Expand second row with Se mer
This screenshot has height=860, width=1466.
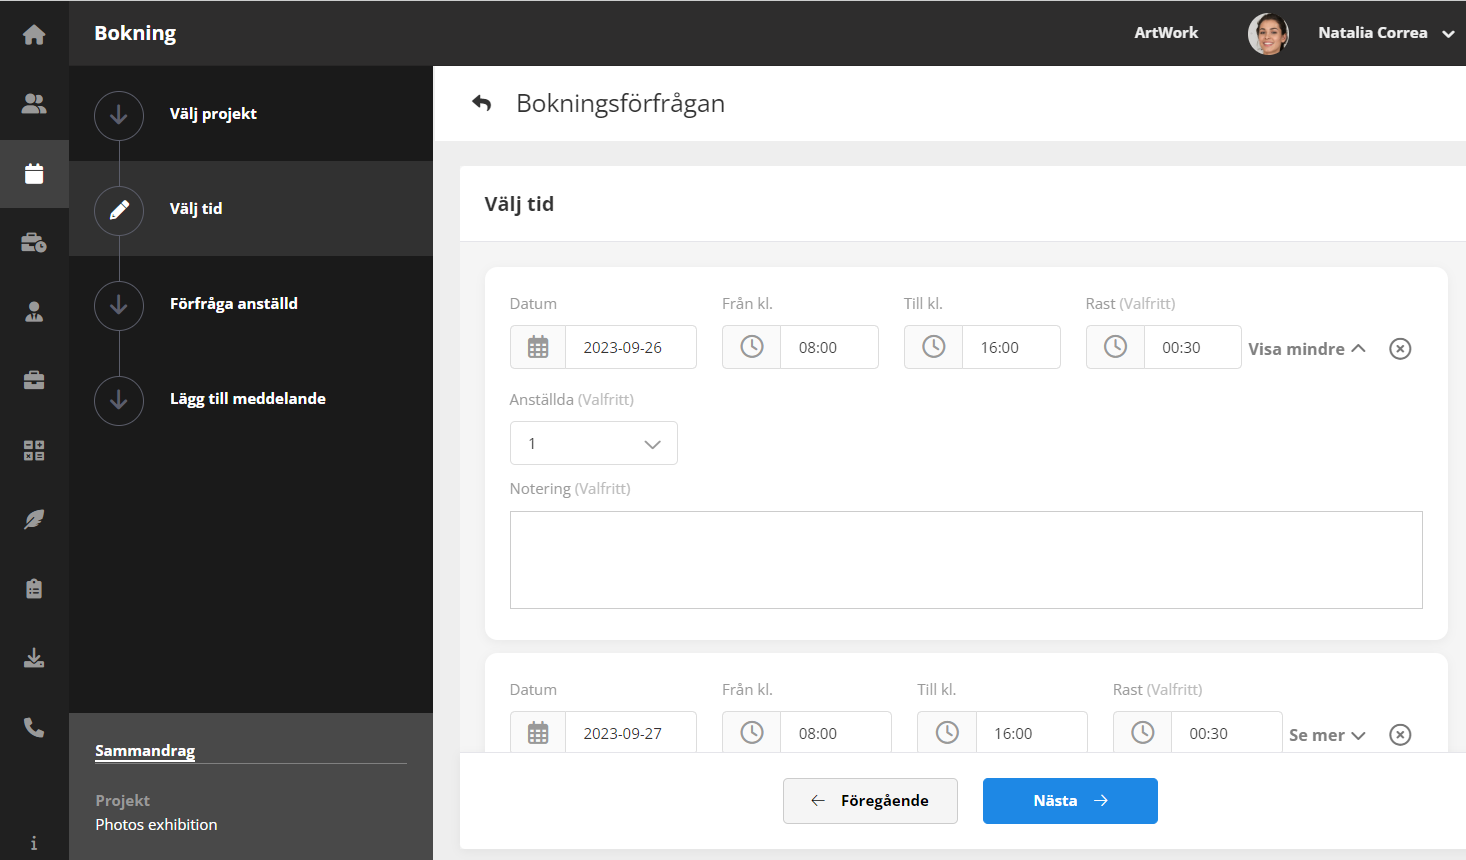pos(1326,735)
